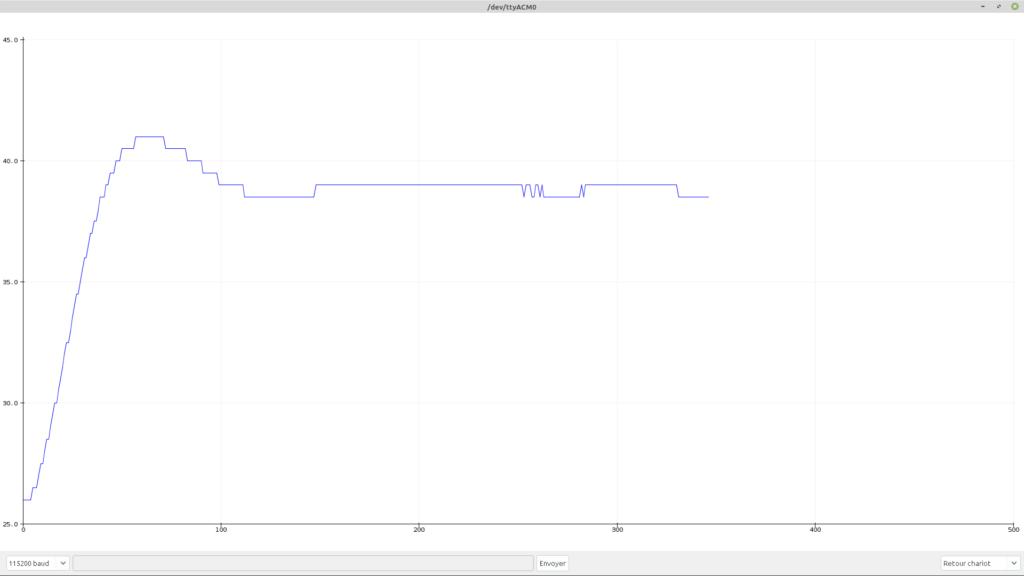This screenshot has height=576, width=1024.
Task: Click the 40.0 Y-axis label
Action: click(x=10, y=161)
